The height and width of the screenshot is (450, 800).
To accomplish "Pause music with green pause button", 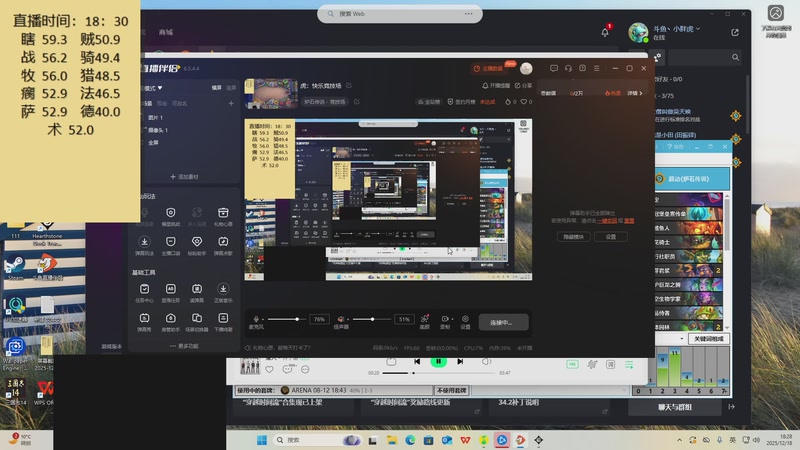I will tap(438, 361).
